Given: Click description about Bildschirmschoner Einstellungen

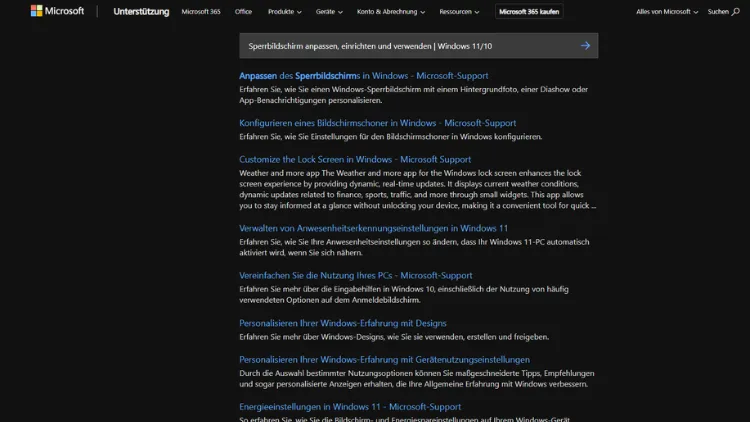Looking at the screenshot, I should [x=390, y=137].
